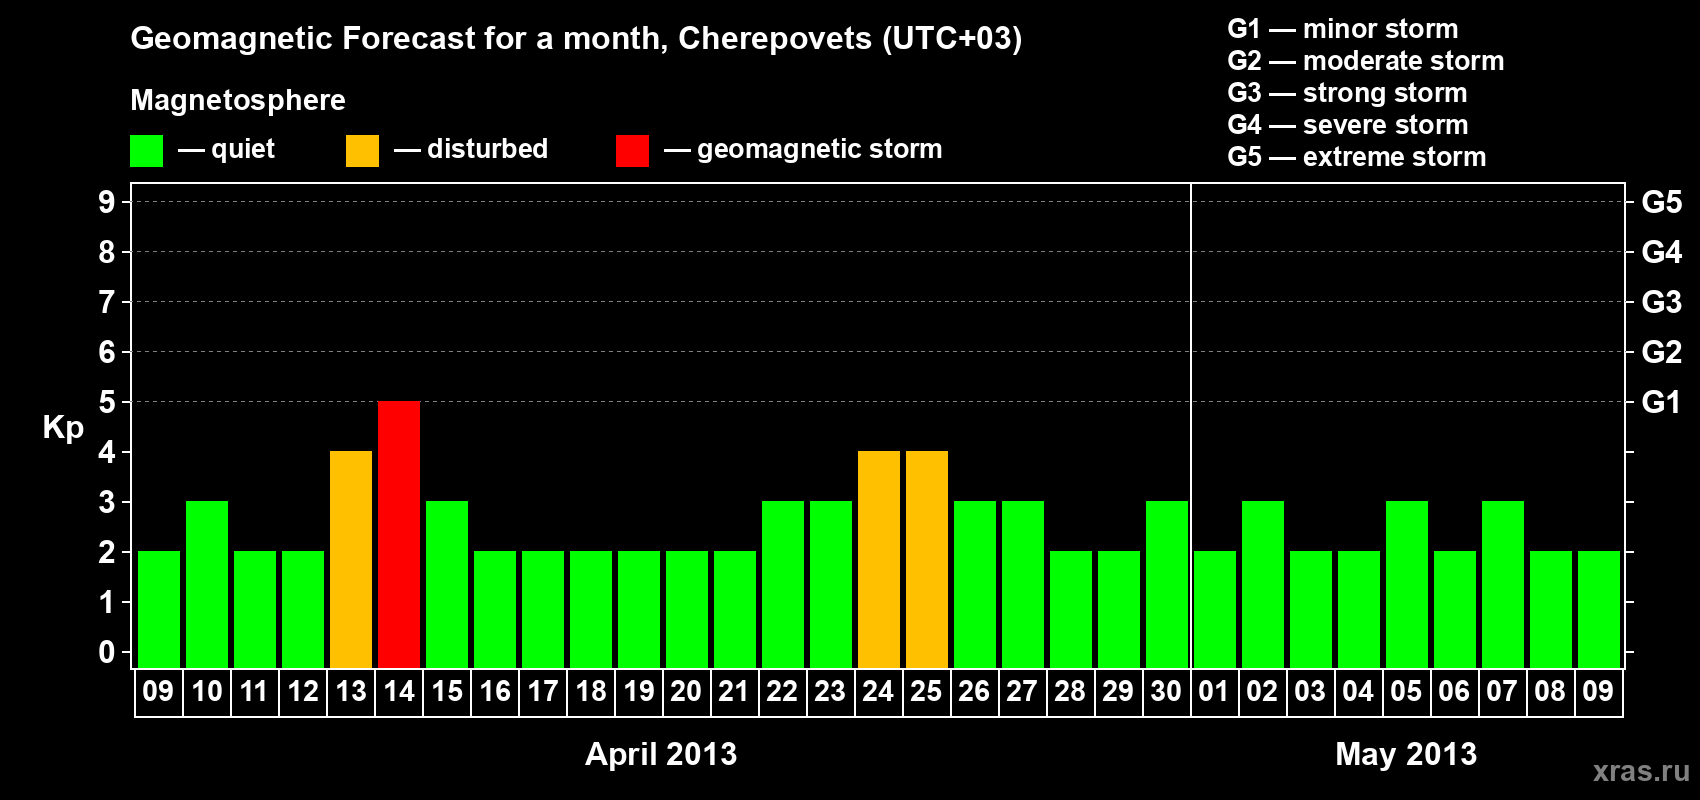Image resolution: width=1700 pixels, height=800 pixels.
Task: Click date cell '13' in April
Action: 351,692
